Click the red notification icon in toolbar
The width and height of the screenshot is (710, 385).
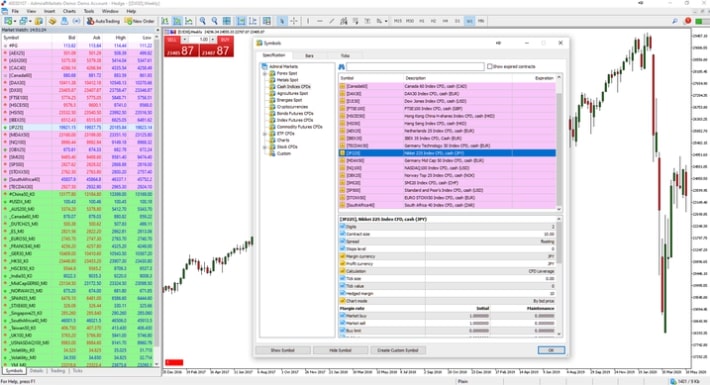click(x=688, y=21)
